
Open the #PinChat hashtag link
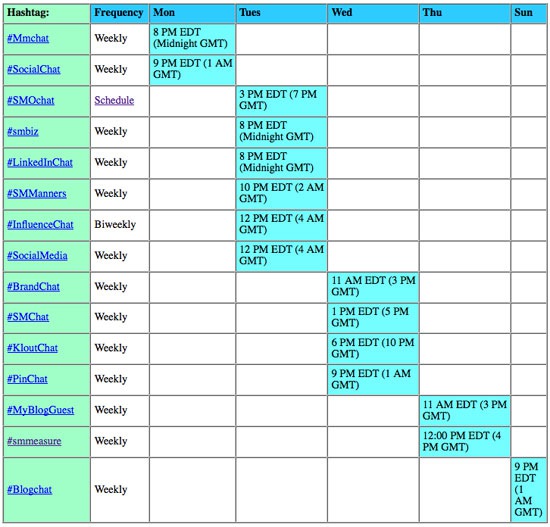pyautogui.click(x=27, y=379)
